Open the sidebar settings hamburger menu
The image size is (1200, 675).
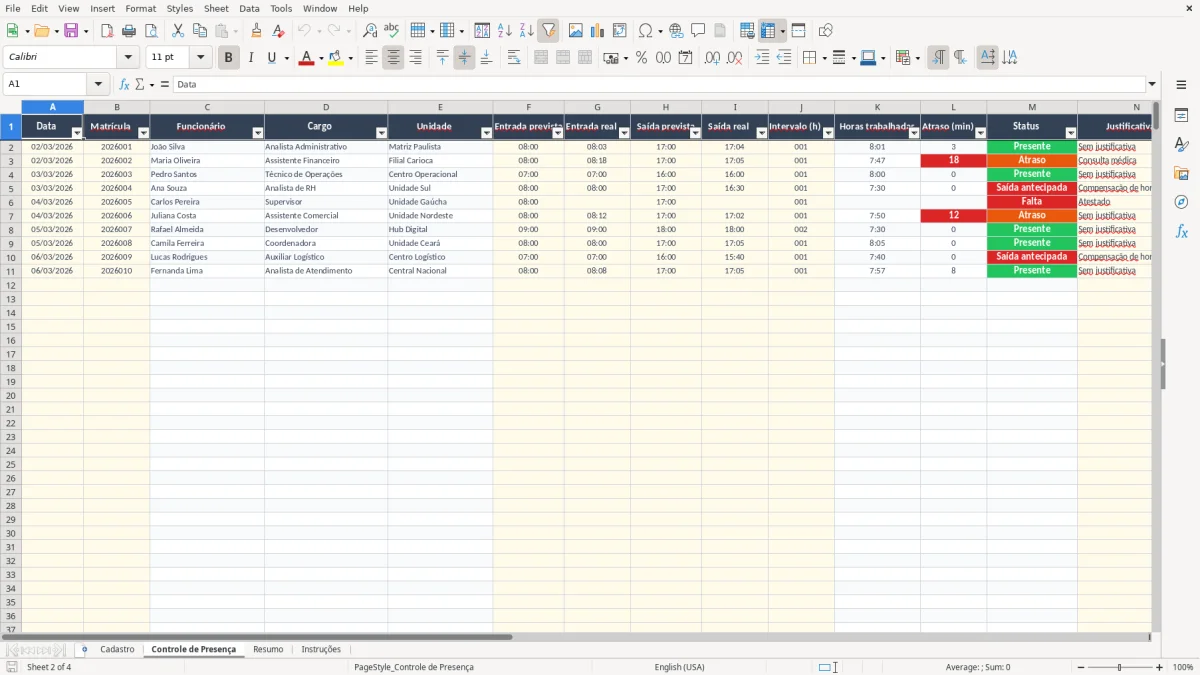[1181, 85]
